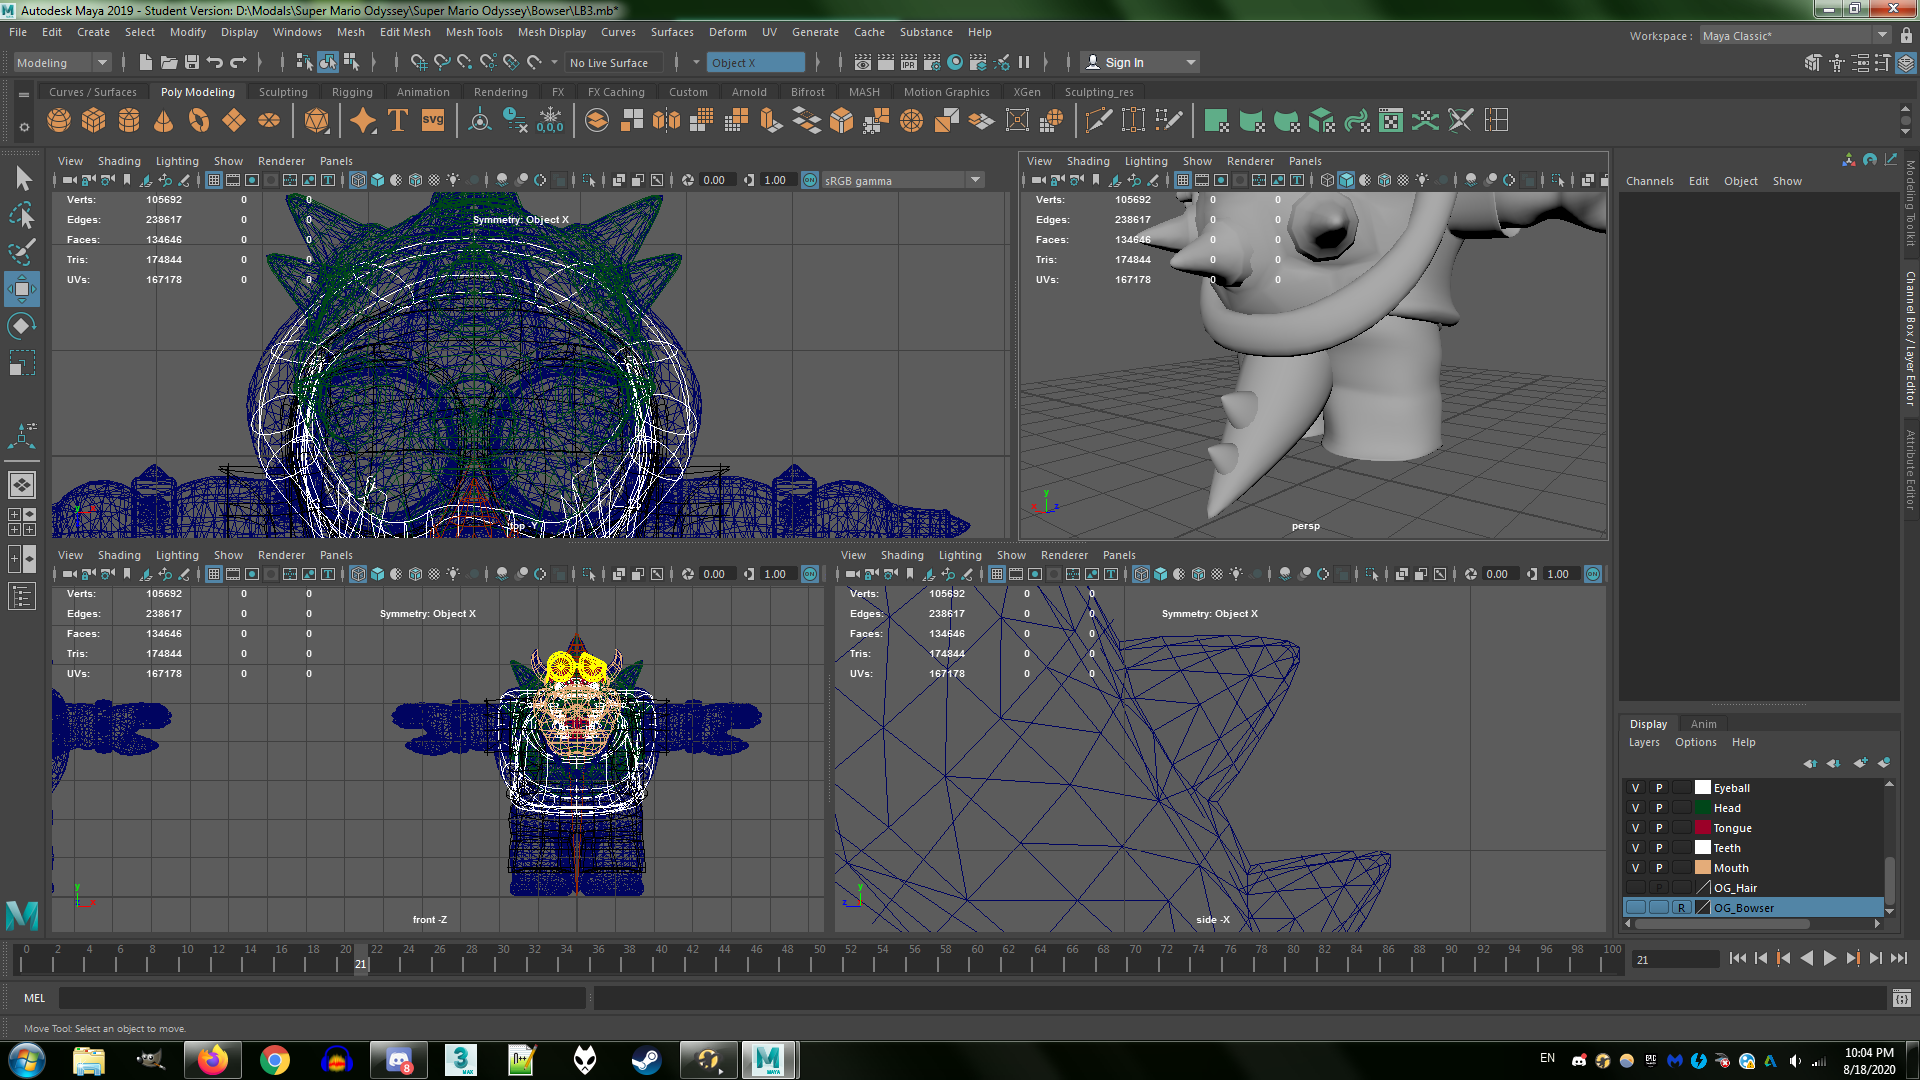Viewport: 1920px width, 1080px height.
Task: Open the Edit Mesh menu
Action: 405,32
